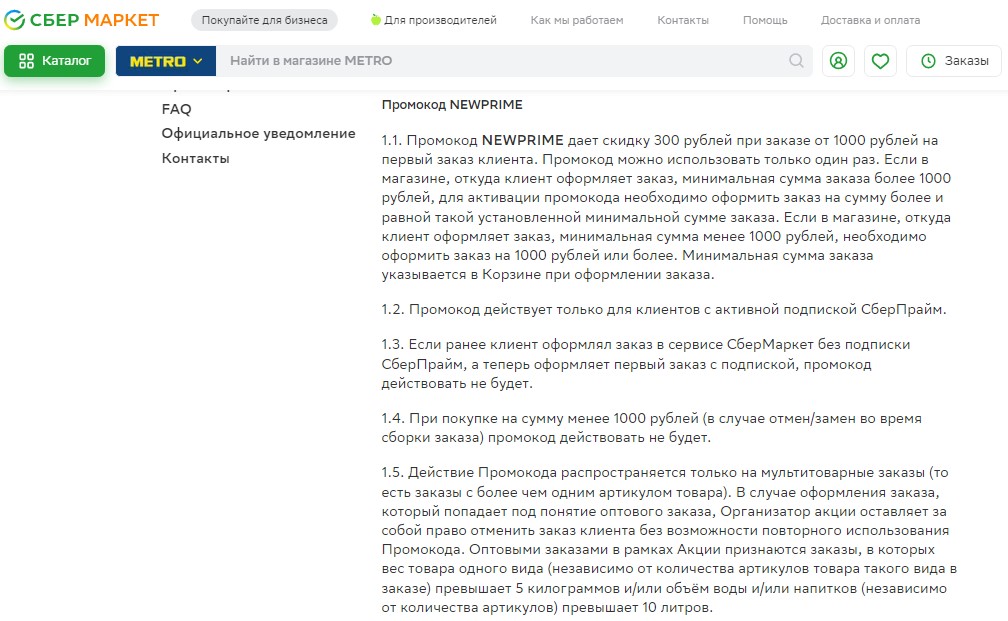Click clause 1.2 about СберПрайм subscription

[x=663, y=309]
